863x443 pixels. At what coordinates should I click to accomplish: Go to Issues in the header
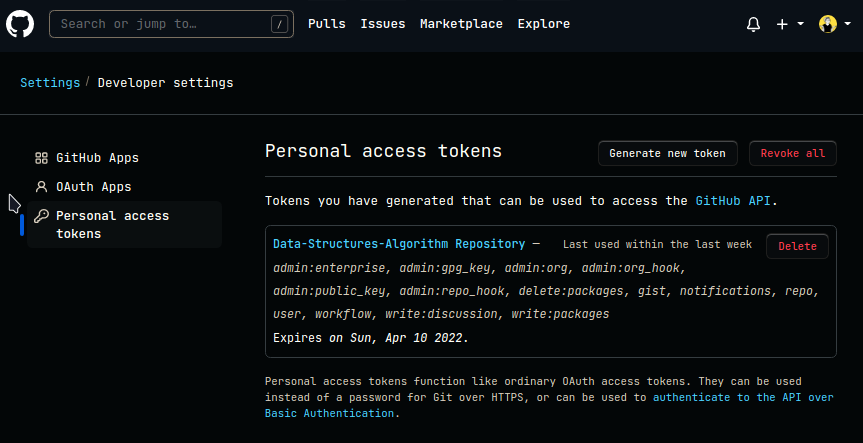(x=383, y=24)
